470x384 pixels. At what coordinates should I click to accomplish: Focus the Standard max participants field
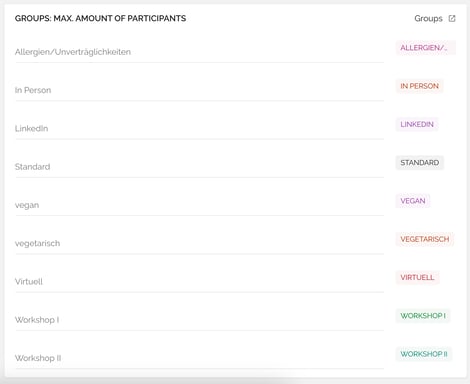(x=199, y=167)
